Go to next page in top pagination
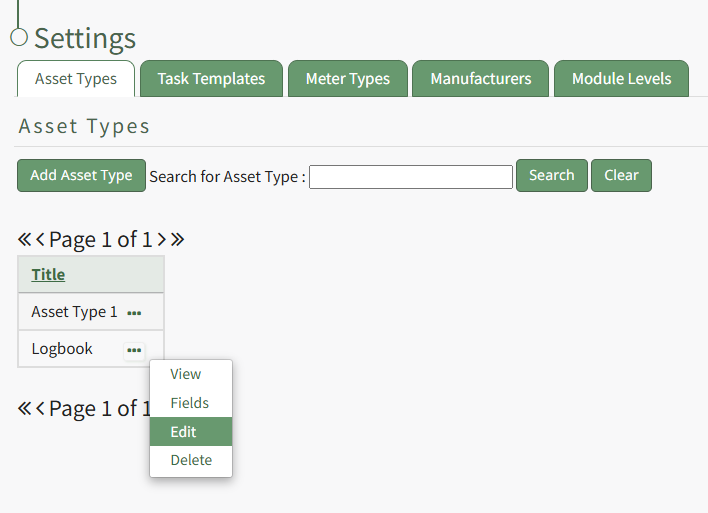Image resolution: width=708 pixels, height=513 pixels. (x=162, y=240)
